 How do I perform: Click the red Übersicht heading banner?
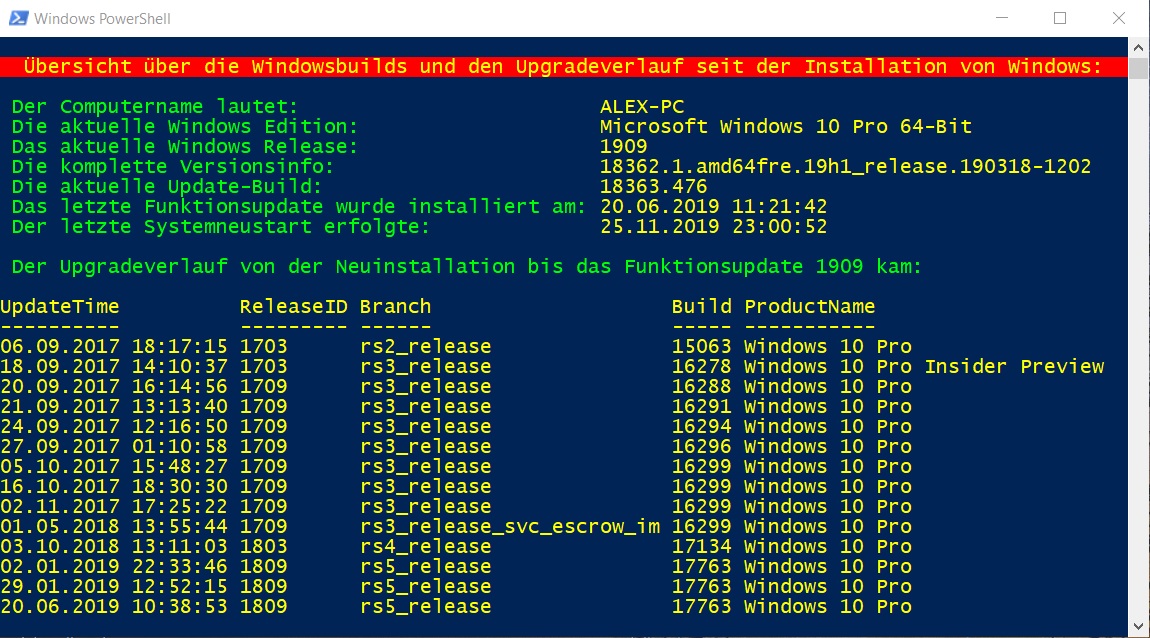[x=563, y=67]
